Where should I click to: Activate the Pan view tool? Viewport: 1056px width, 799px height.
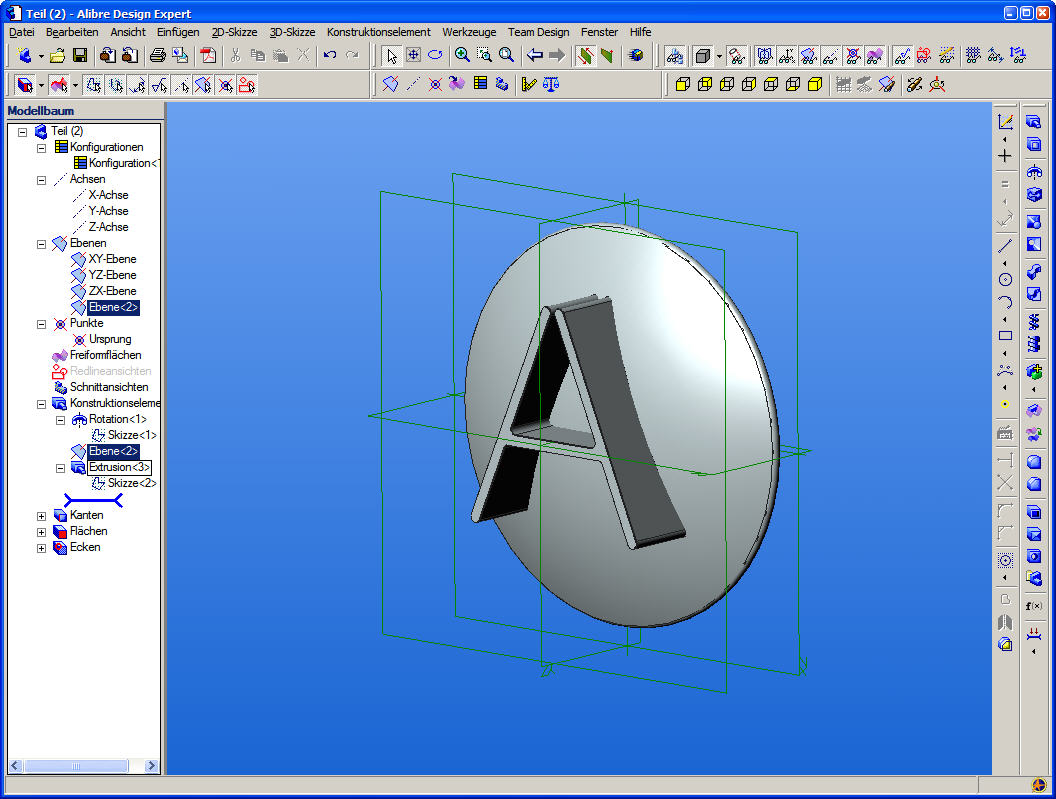point(413,55)
